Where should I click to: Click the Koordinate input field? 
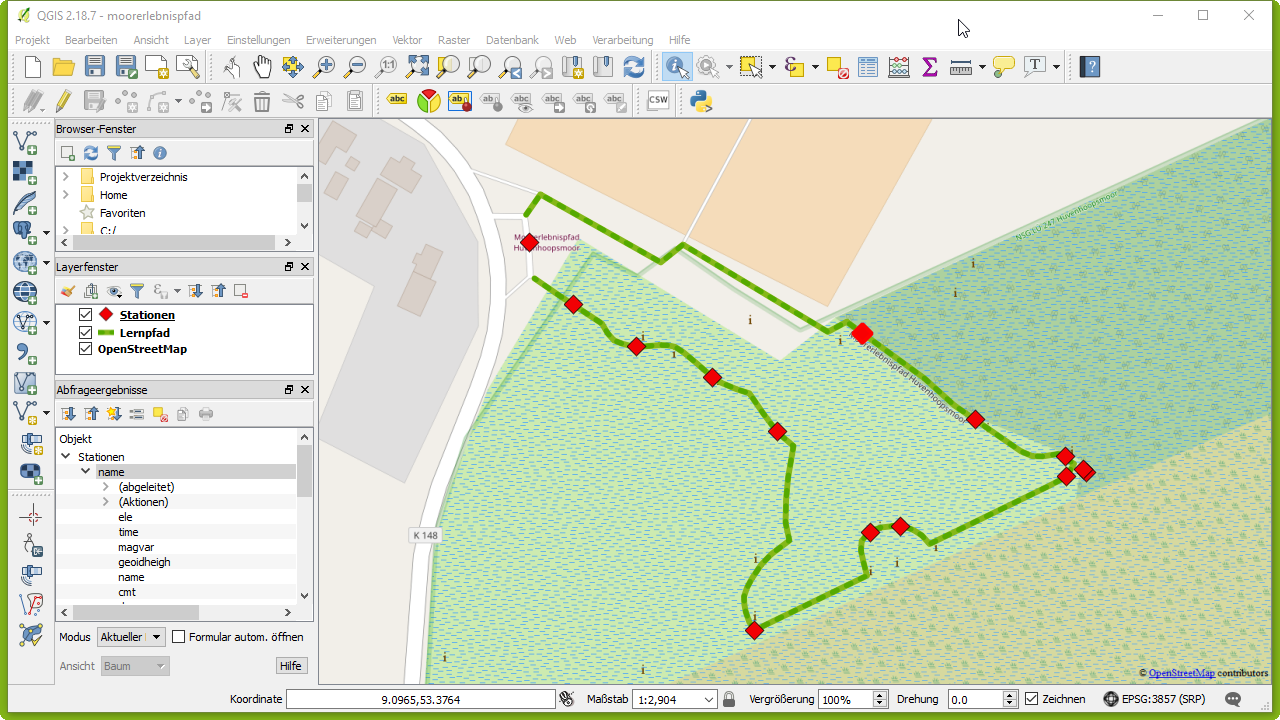click(x=420, y=700)
